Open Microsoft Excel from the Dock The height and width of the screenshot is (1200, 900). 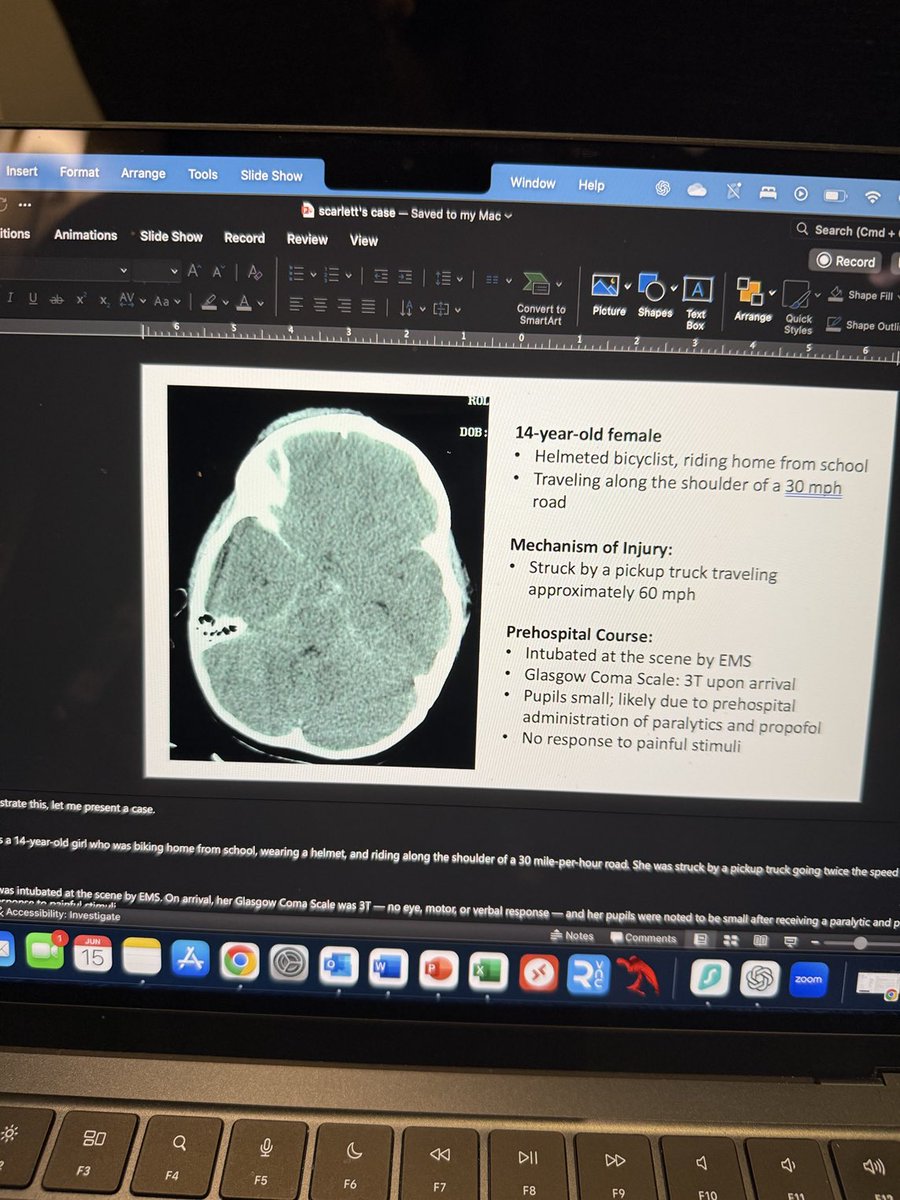488,970
